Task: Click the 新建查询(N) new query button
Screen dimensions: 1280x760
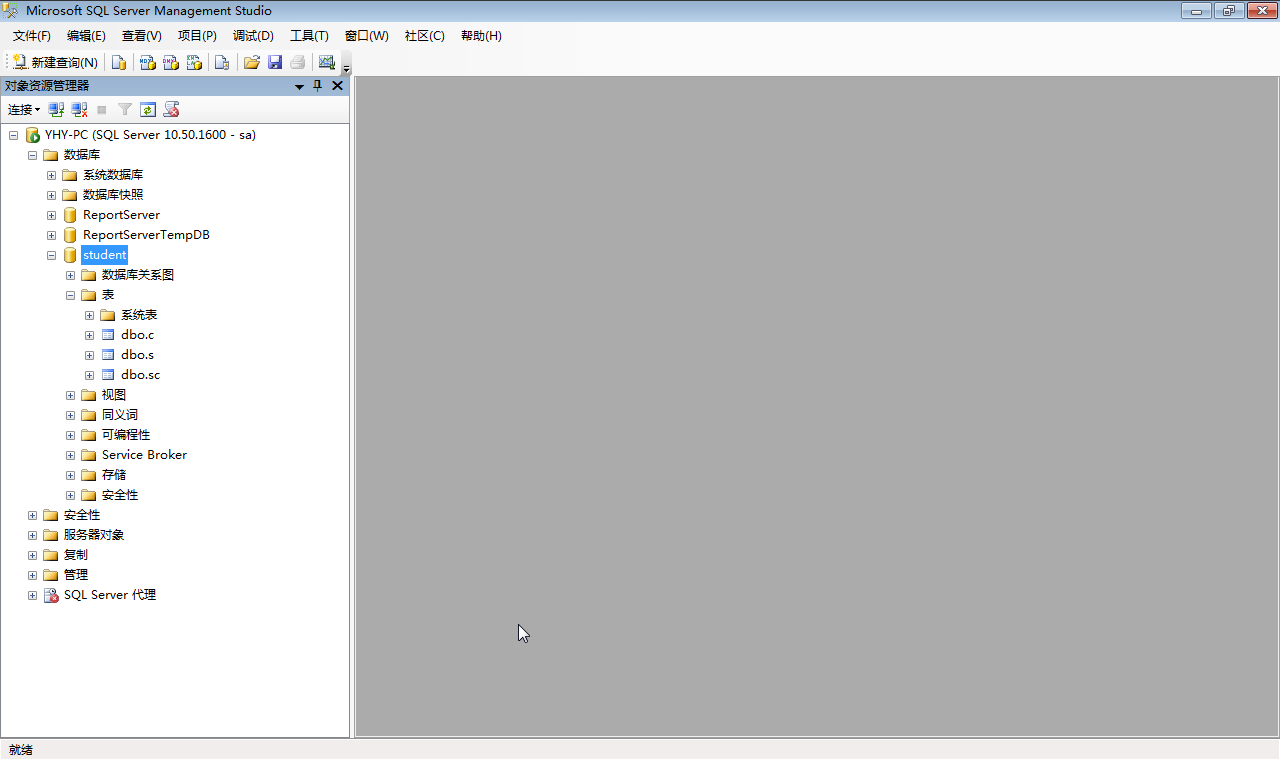Action: pyautogui.click(x=55, y=62)
